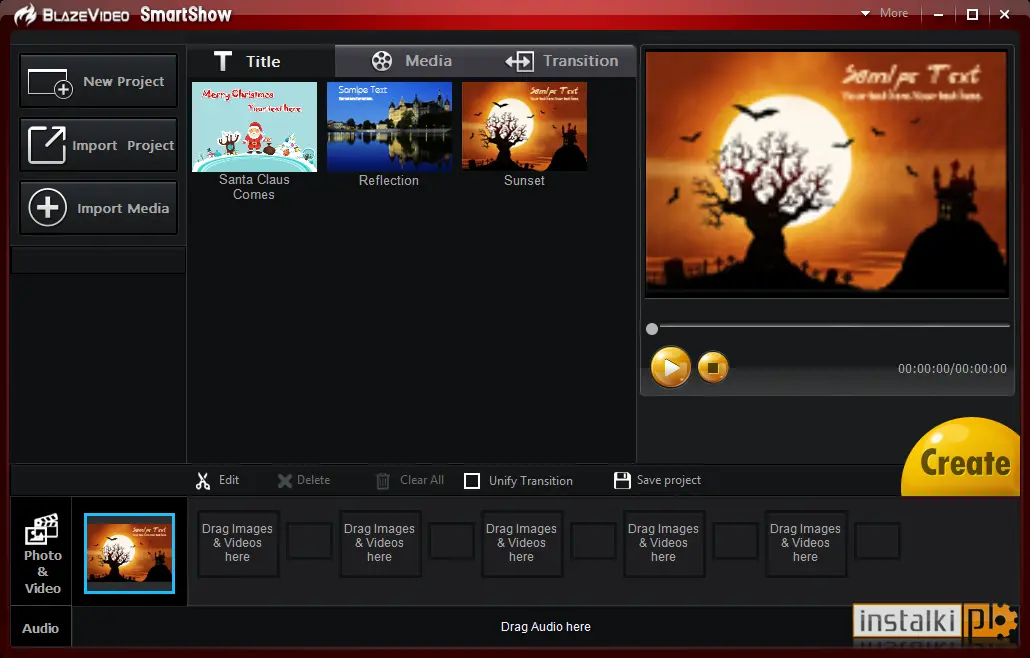Click the fifth Drag Images & Videos slot
The image size is (1030, 658).
coord(805,543)
